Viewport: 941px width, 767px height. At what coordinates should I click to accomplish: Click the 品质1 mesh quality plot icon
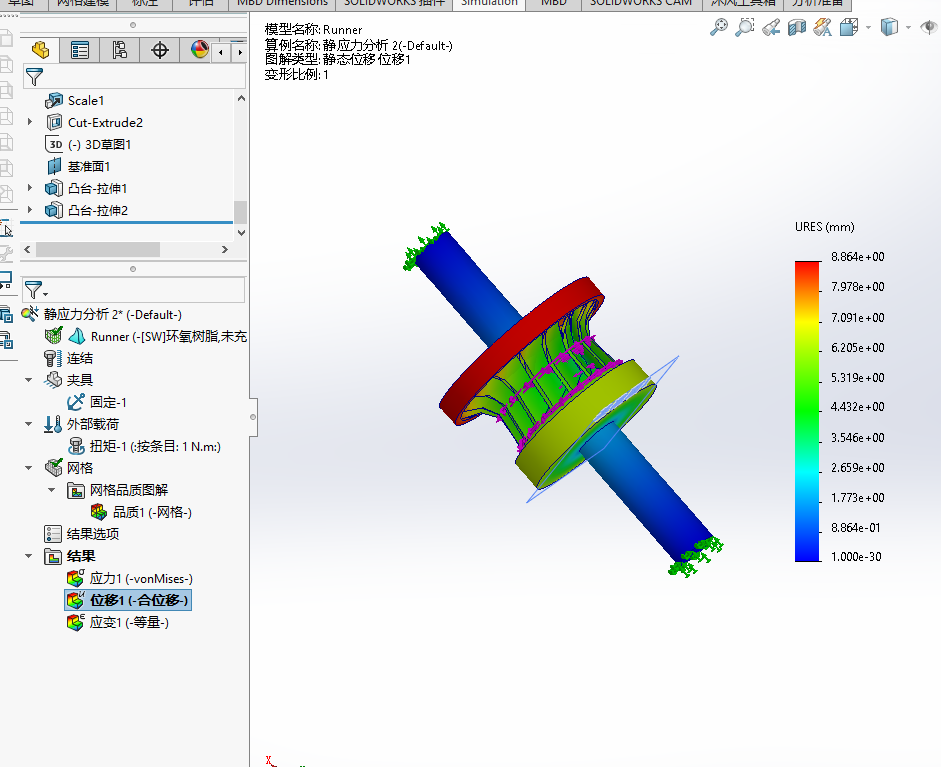[x=98, y=512]
